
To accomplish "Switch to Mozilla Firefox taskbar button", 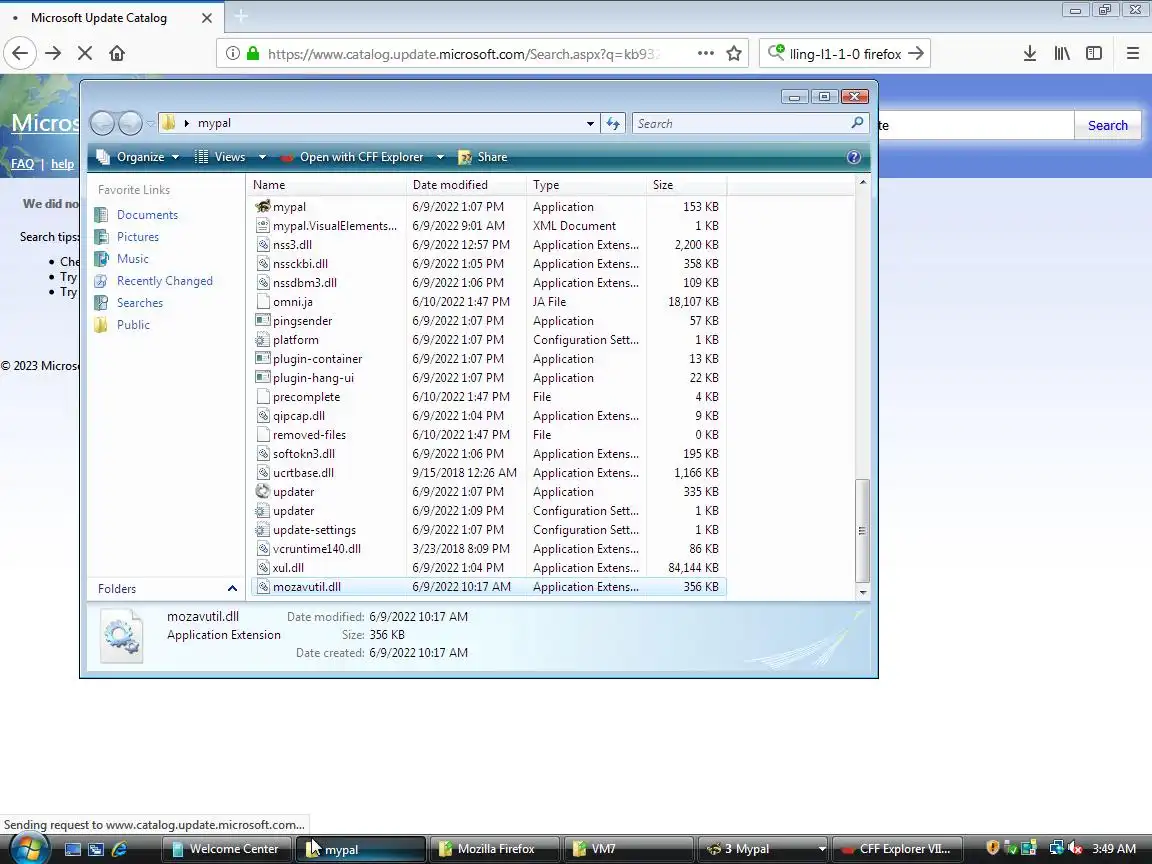I will tap(494, 849).
